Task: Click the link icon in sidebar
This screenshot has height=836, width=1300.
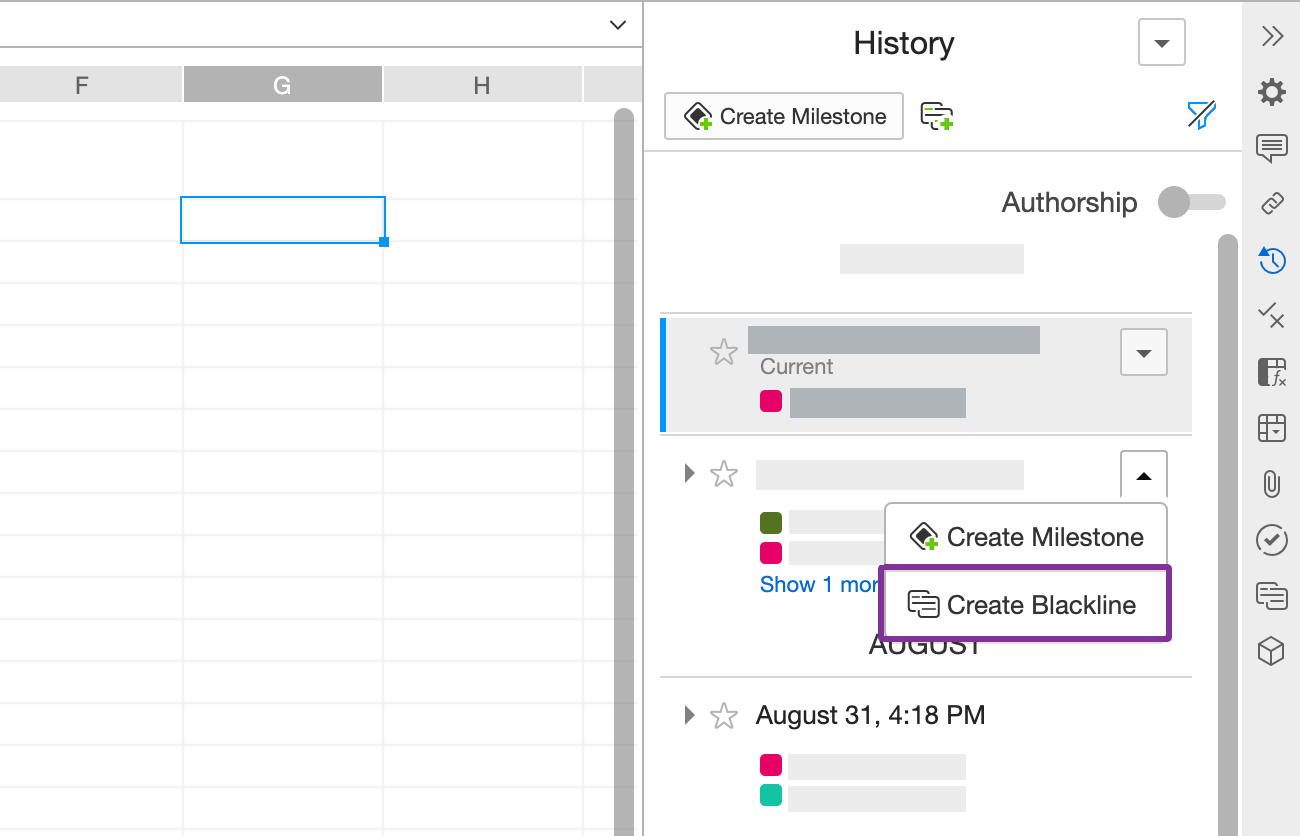Action: click(x=1271, y=204)
